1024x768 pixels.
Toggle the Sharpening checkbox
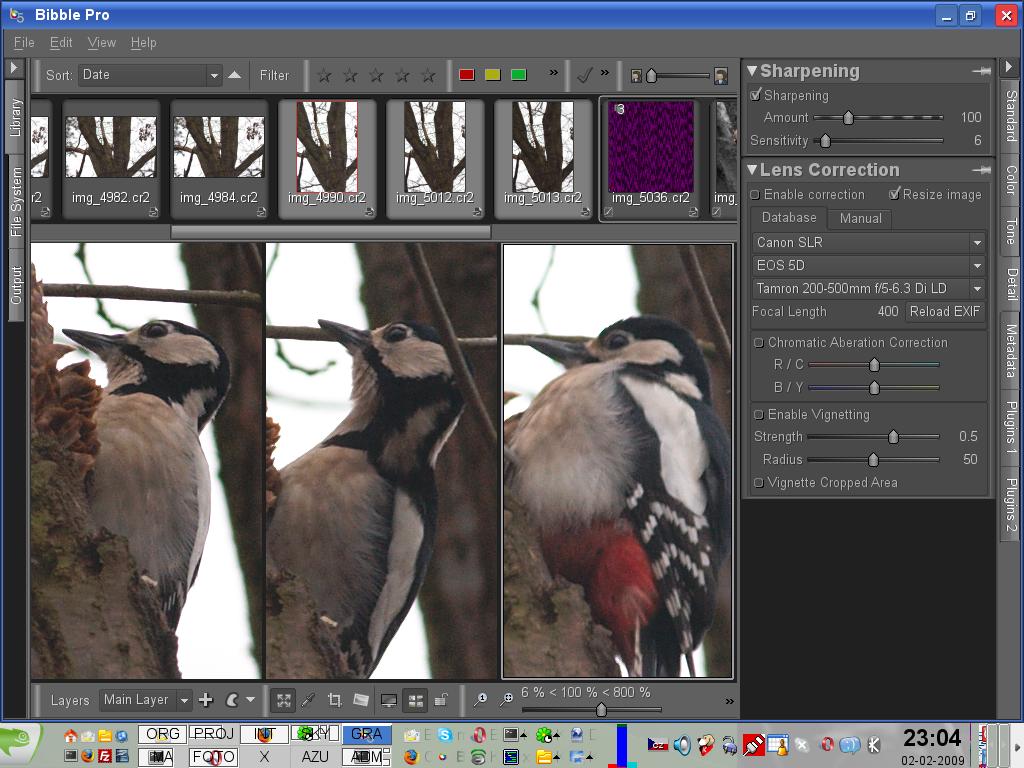click(x=756, y=95)
